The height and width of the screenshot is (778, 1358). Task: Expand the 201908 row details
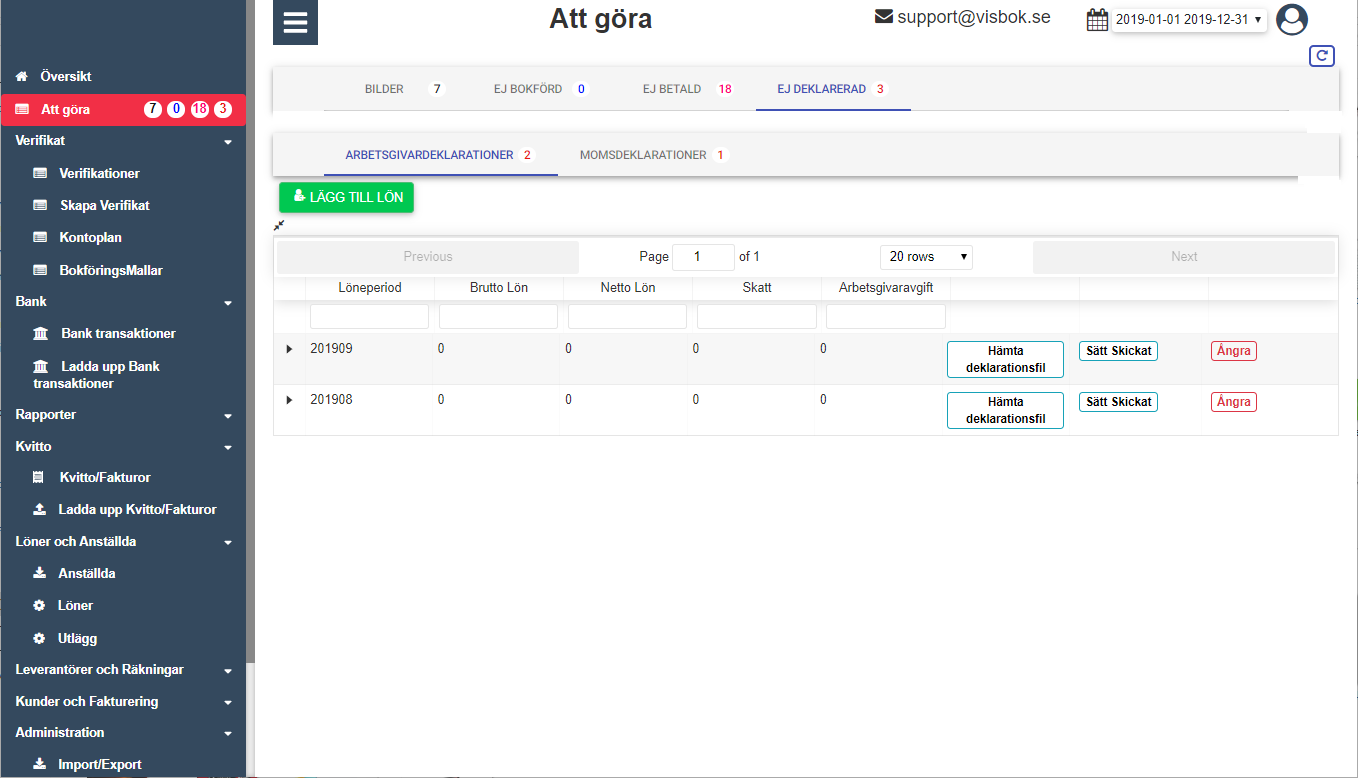[290, 400]
